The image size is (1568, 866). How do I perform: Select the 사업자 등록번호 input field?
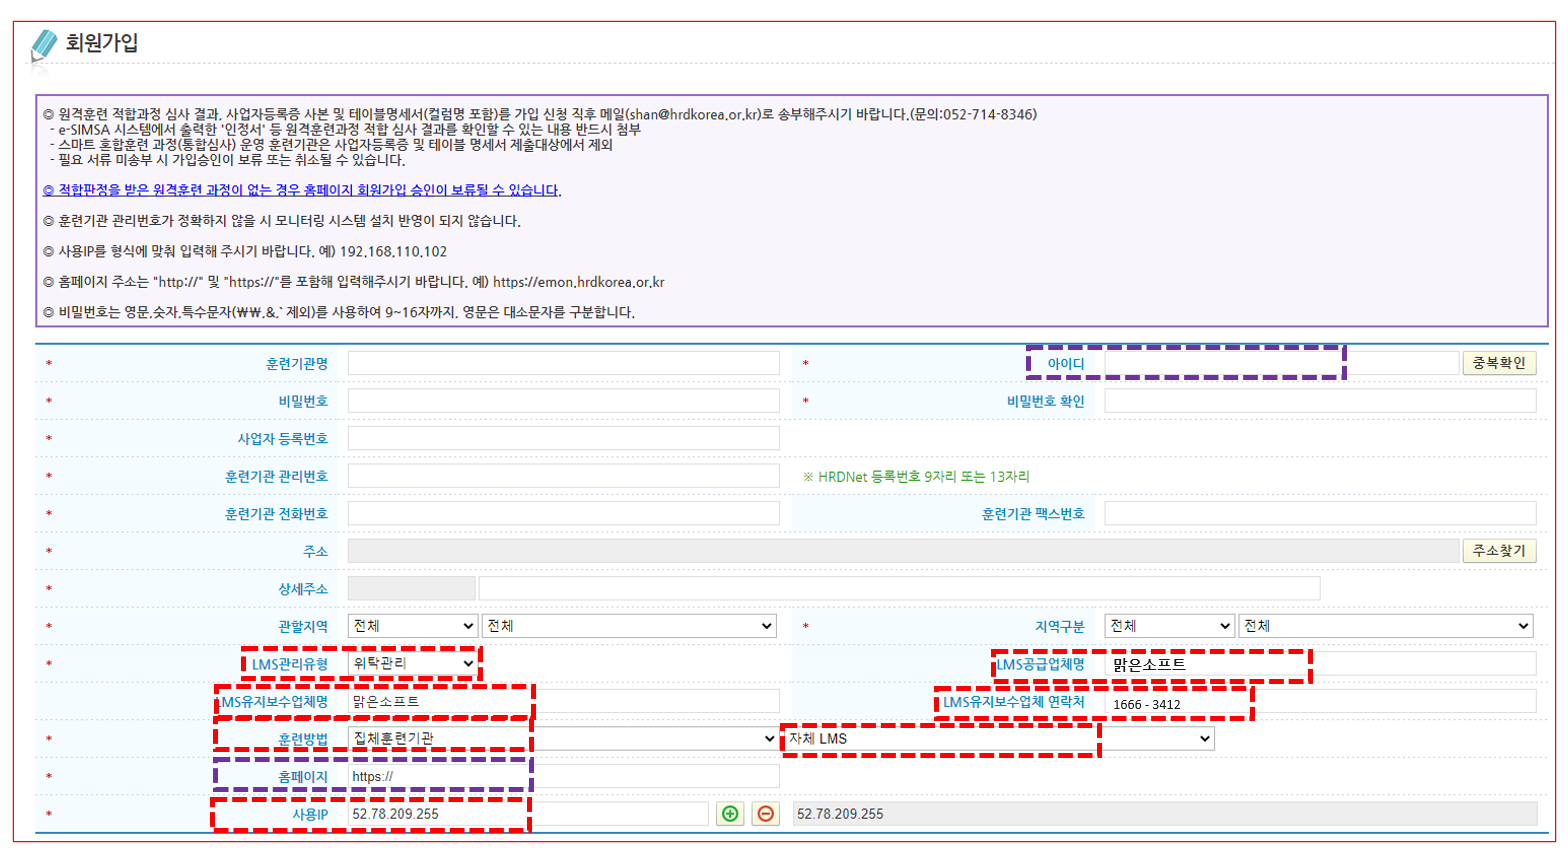click(563, 438)
